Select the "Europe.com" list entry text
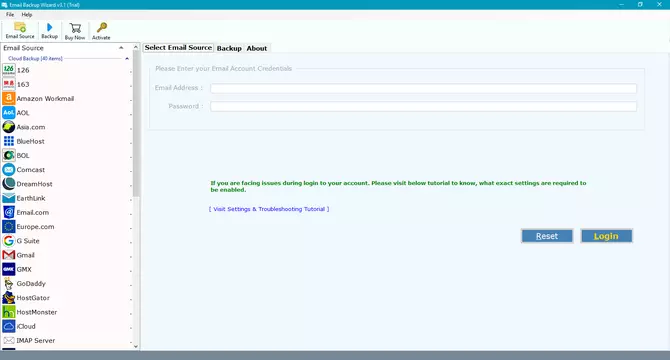Viewport: 670px width, 360px height. point(35,227)
